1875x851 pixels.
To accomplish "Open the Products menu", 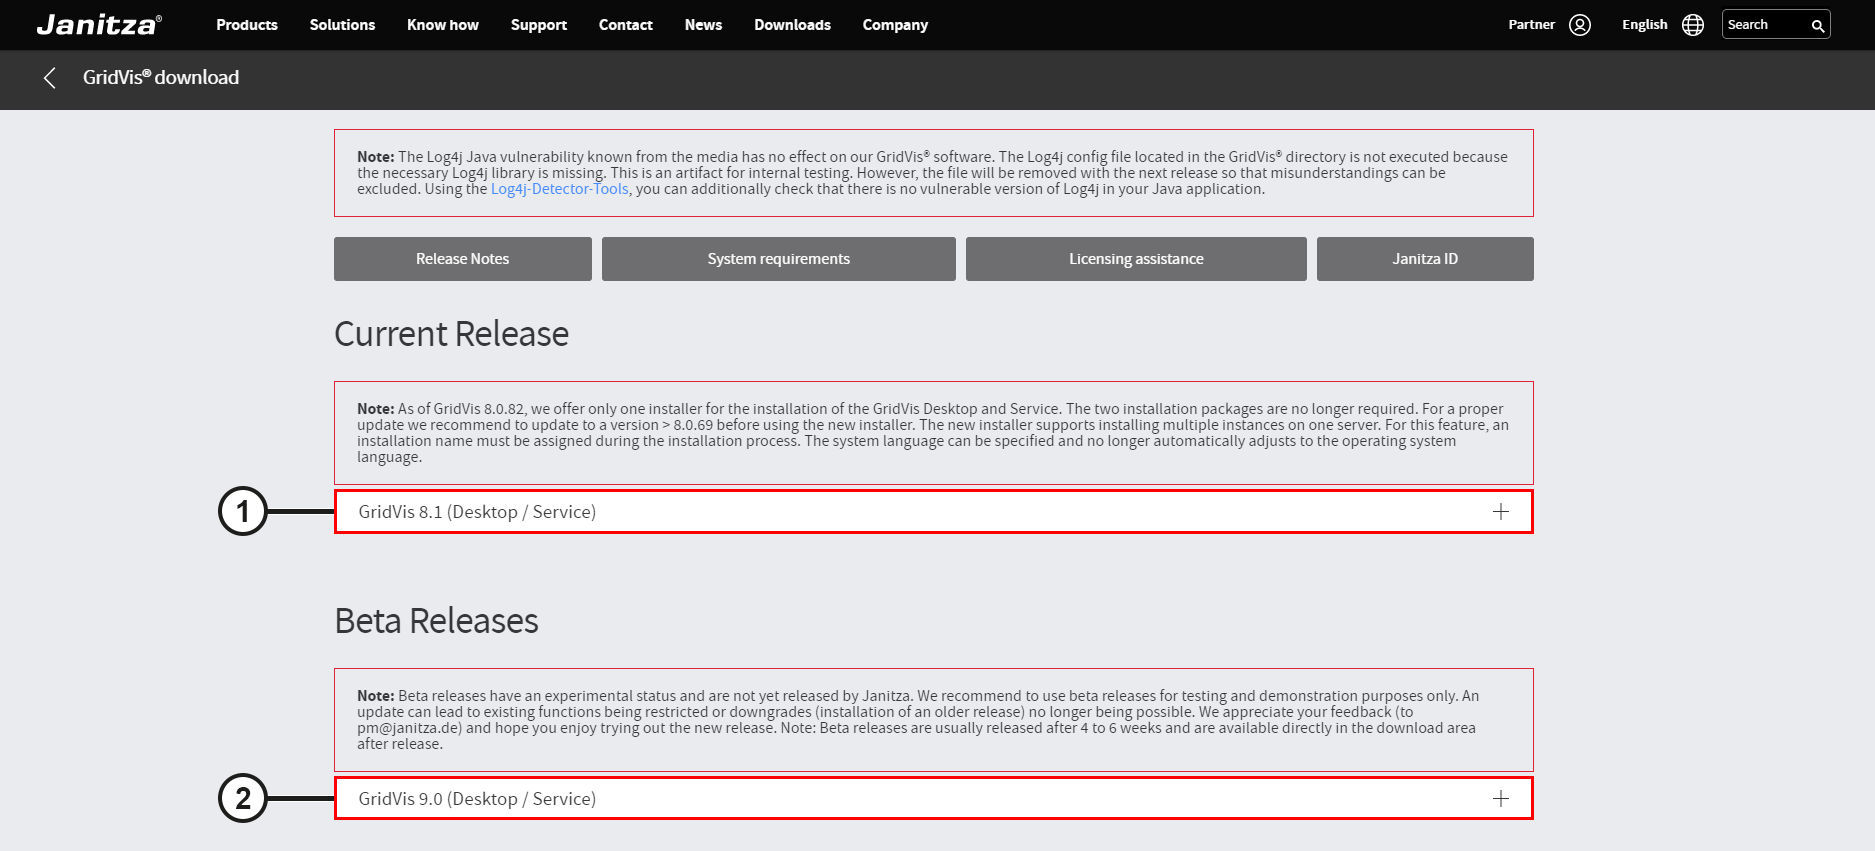I will coord(247,25).
